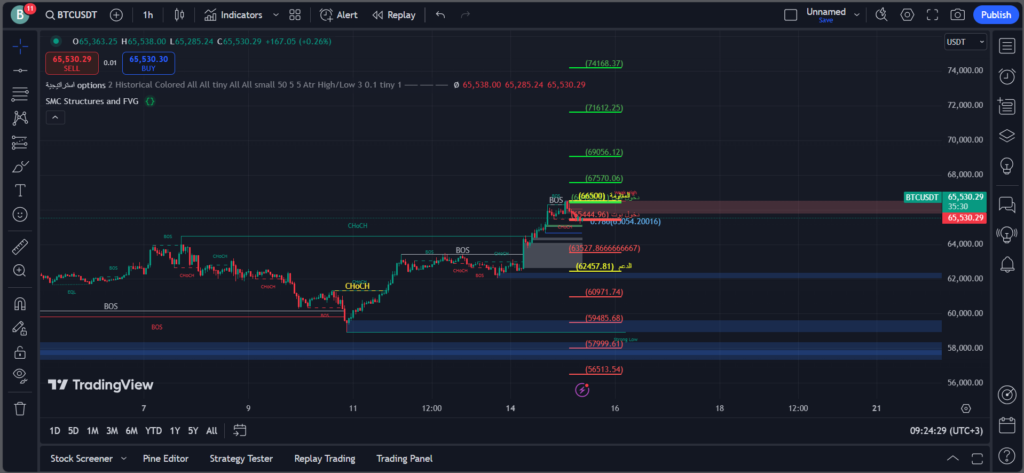Select the ruler measure tool

tap(20, 247)
